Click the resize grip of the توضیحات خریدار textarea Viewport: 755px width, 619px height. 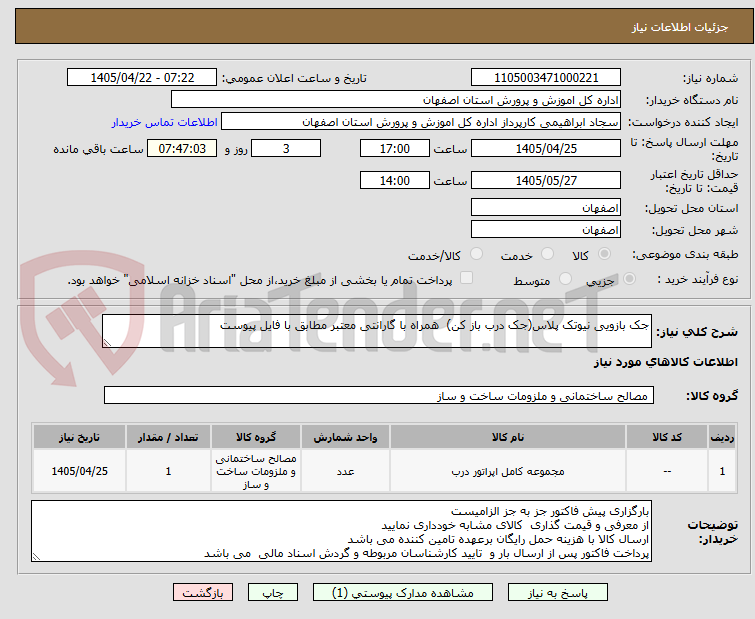[x=37, y=556]
